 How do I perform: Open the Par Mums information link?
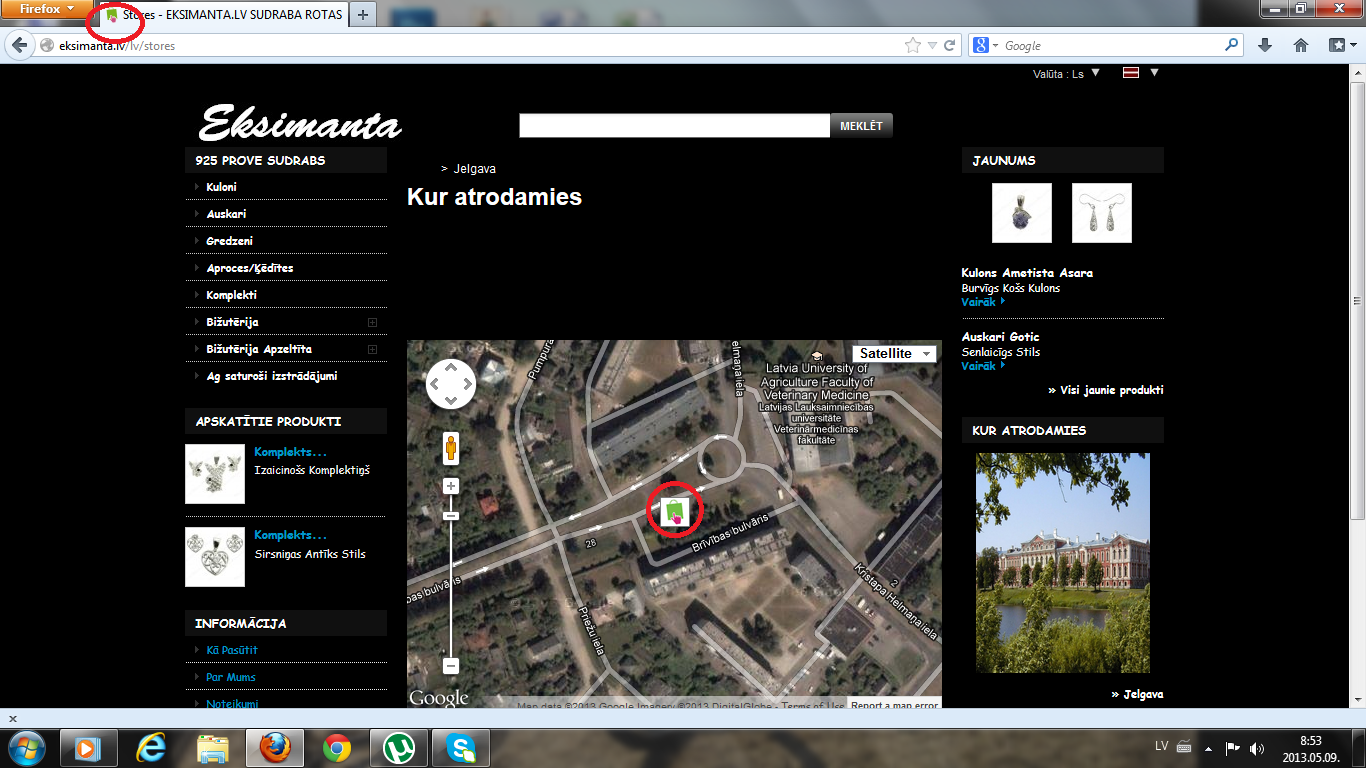(231, 677)
